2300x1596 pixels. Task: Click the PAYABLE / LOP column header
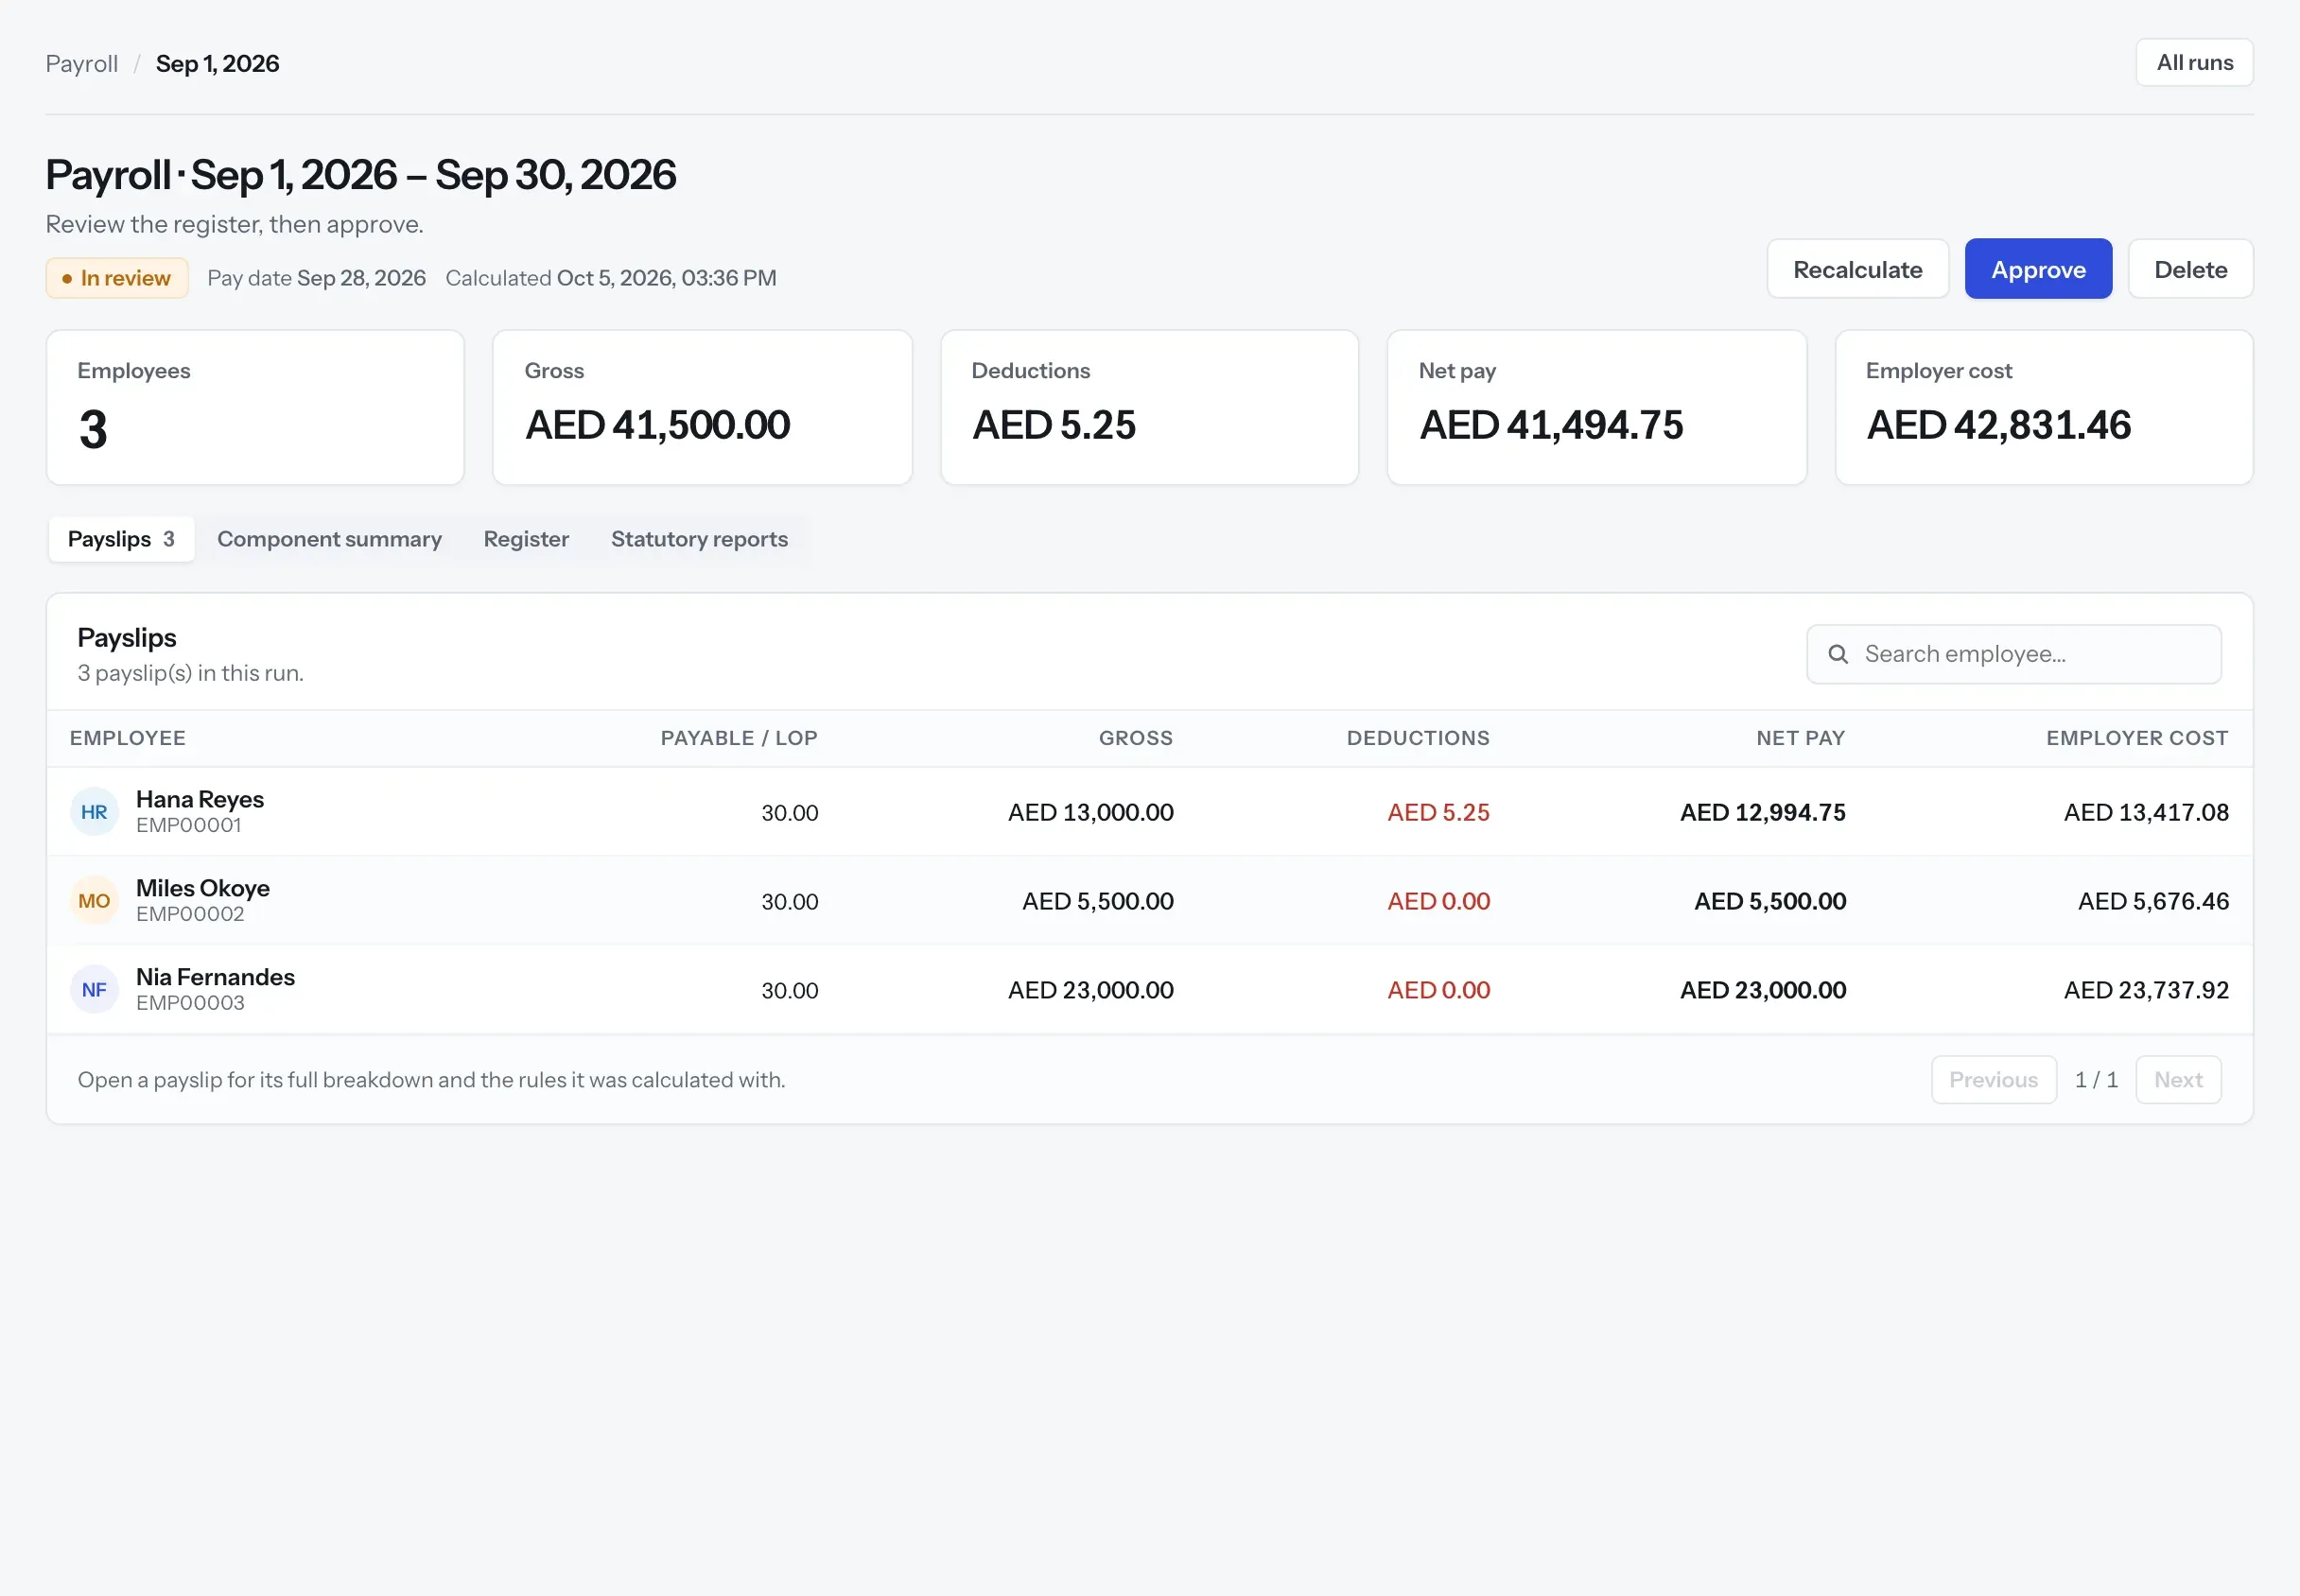click(x=739, y=738)
